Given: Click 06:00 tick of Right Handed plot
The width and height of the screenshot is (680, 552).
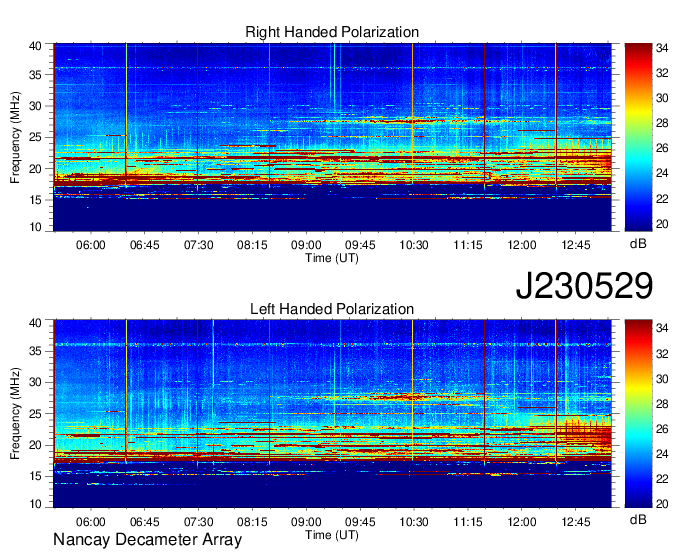Looking at the screenshot, I should pyautogui.click(x=91, y=245).
